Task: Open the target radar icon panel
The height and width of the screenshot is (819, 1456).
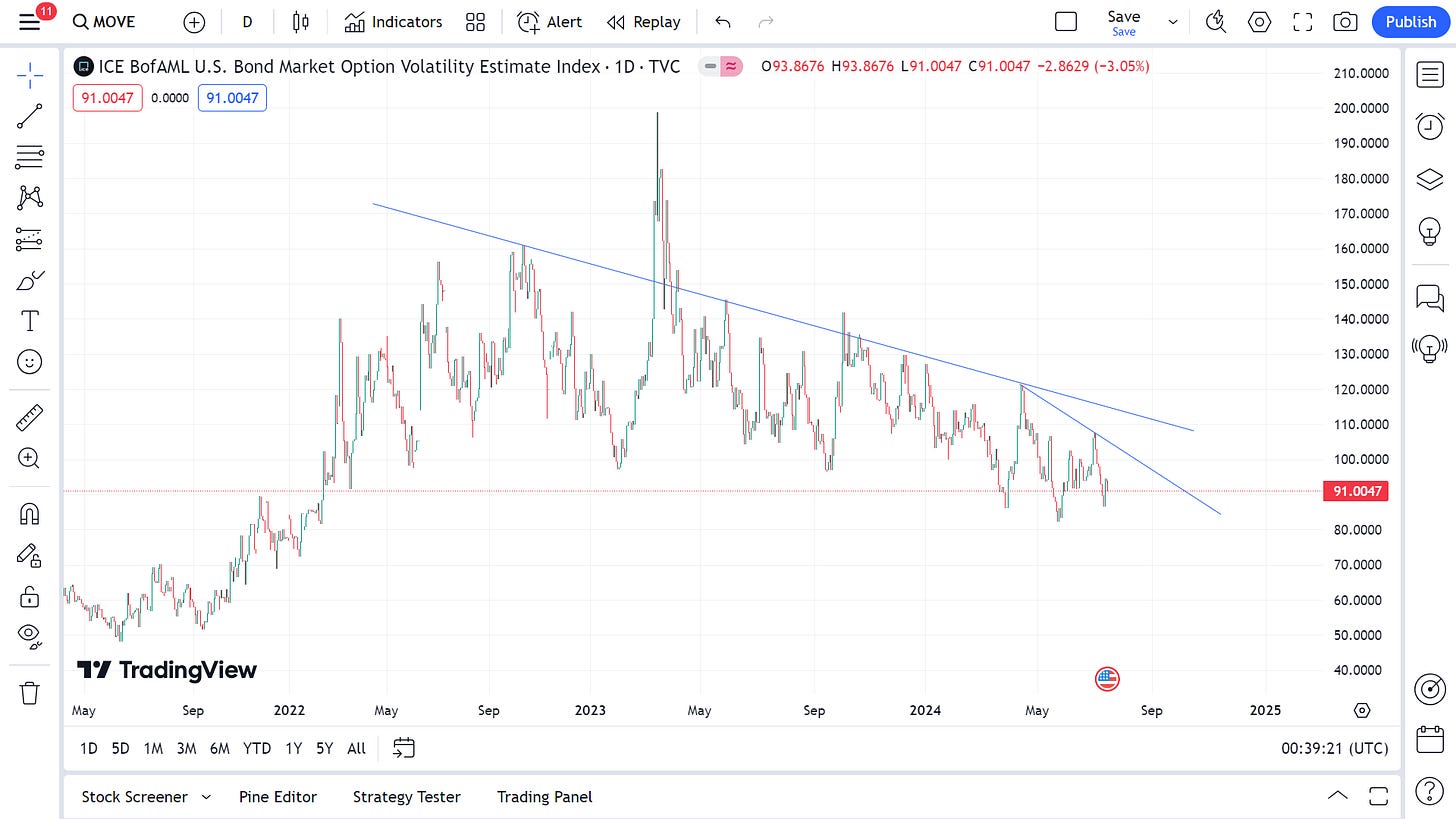Action: (1430, 689)
